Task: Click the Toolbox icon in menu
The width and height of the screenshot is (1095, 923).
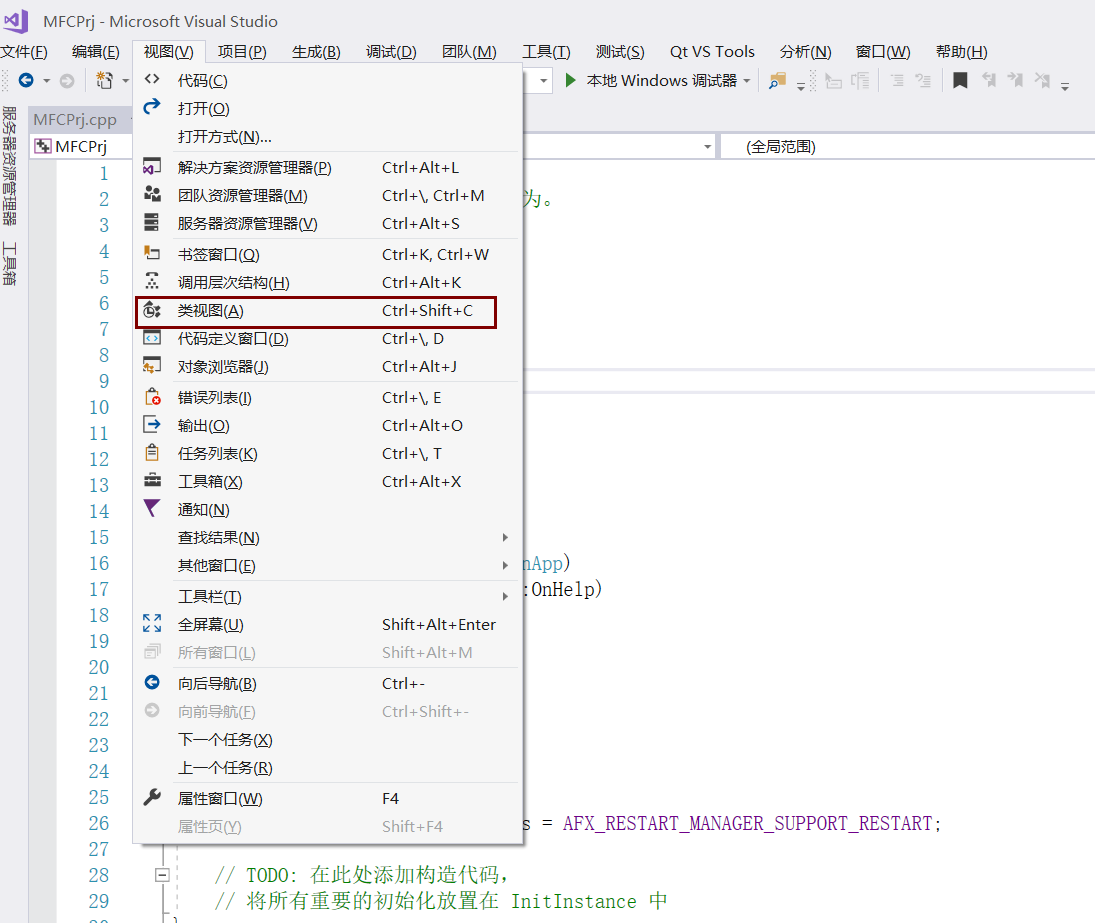Action: (x=152, y=480)
